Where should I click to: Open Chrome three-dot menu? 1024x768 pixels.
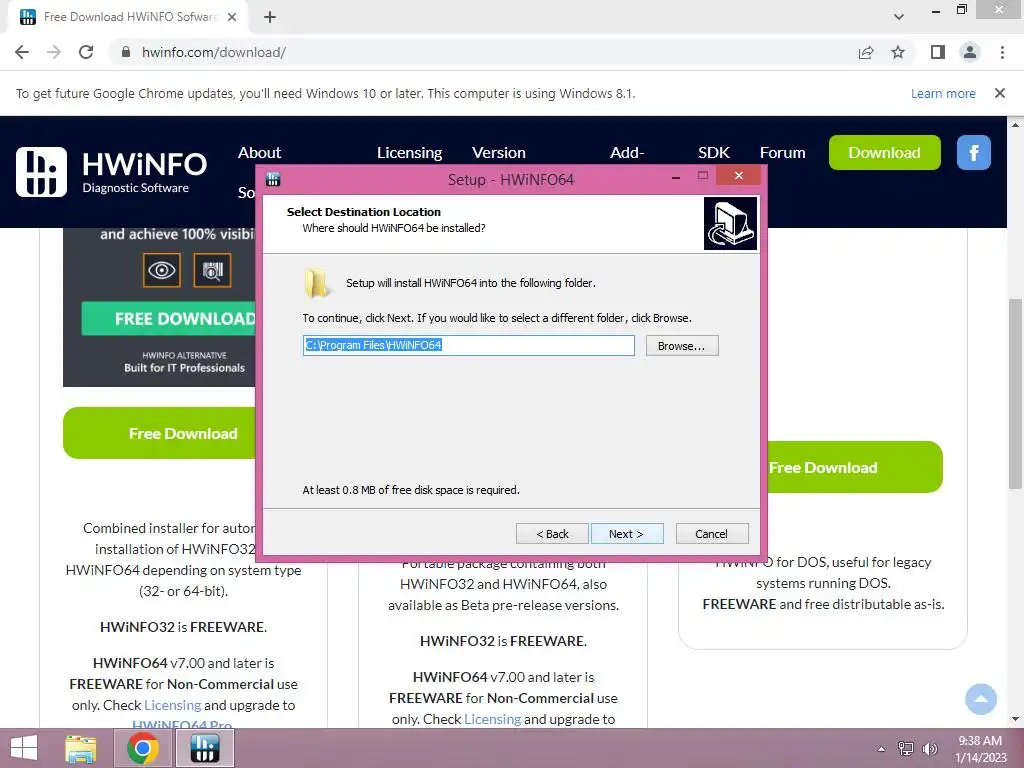(1002, 52)
